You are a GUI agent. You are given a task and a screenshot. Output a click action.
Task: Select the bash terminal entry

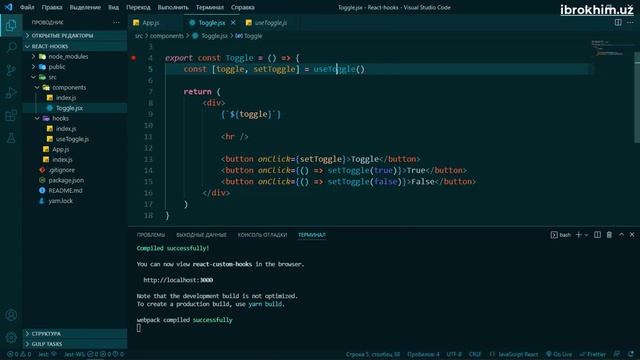tap(561, 235)
